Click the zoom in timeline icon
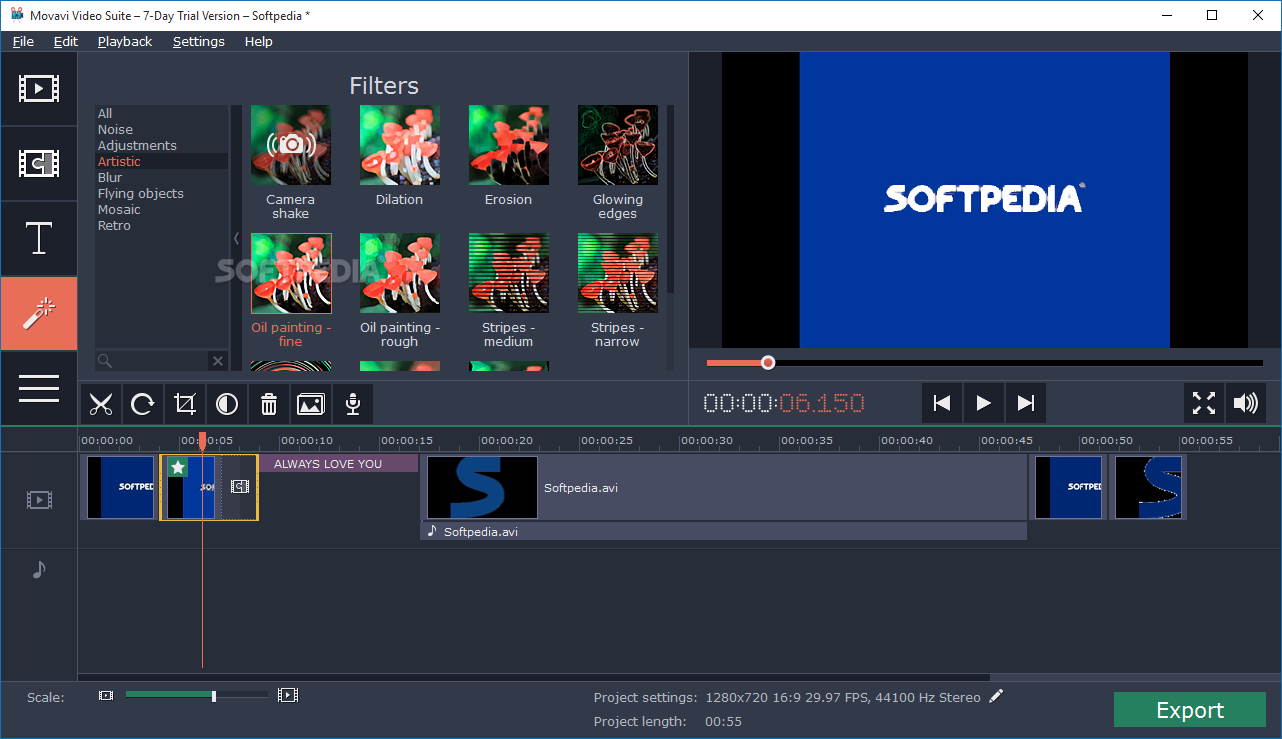Screen dimensions: 1282x739 (288, 695)
